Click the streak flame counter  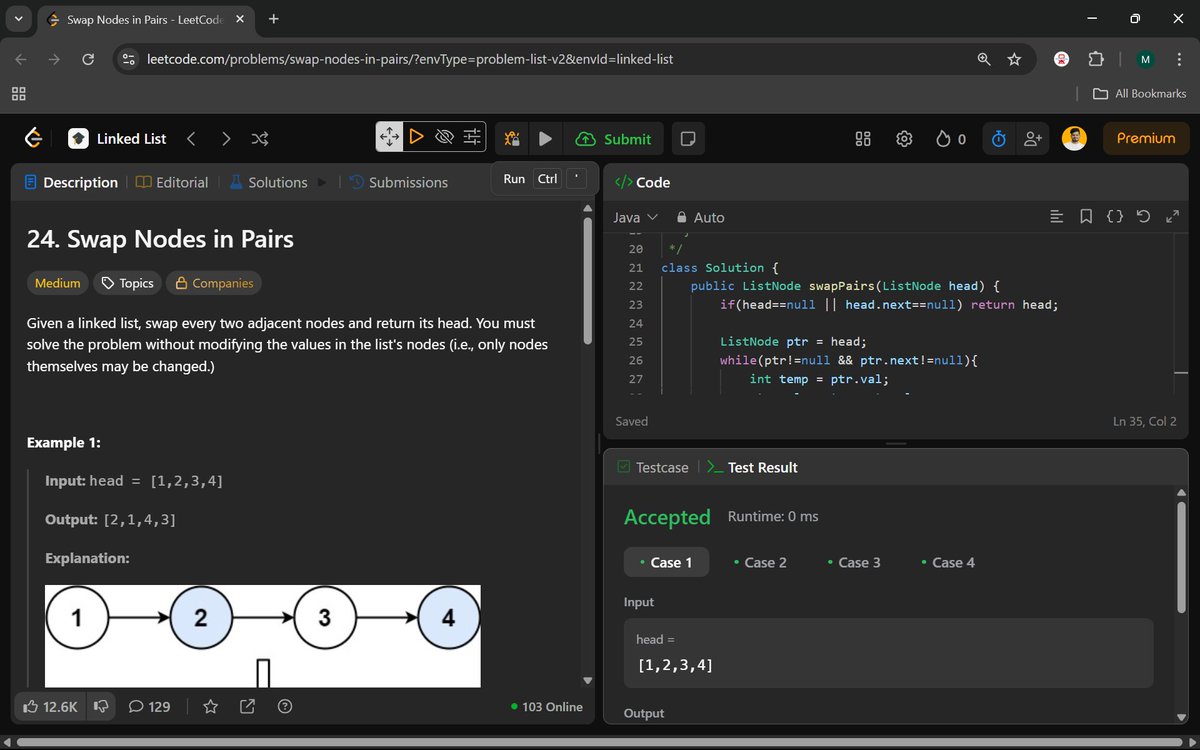[951, 139]
